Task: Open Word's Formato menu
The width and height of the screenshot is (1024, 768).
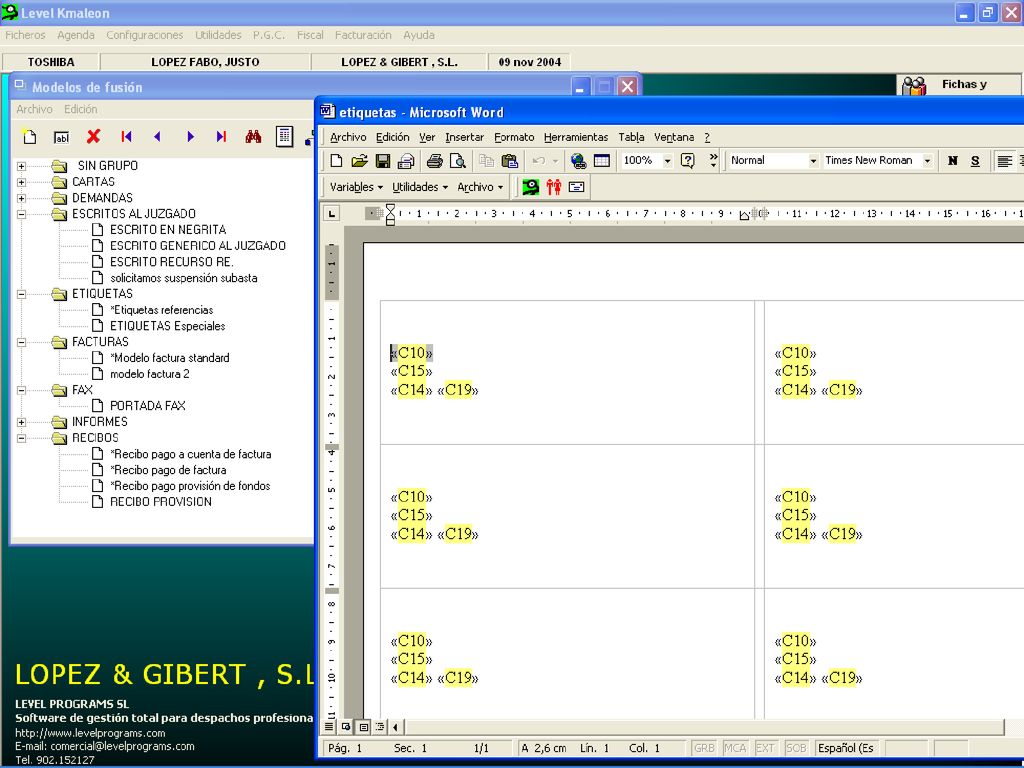Action: [514, 137]
